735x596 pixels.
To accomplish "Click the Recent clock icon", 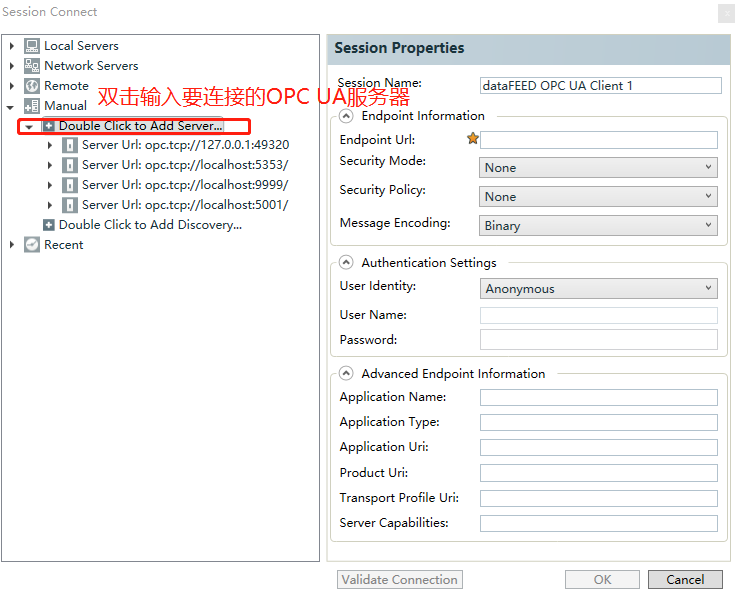I will click(32, 245).
